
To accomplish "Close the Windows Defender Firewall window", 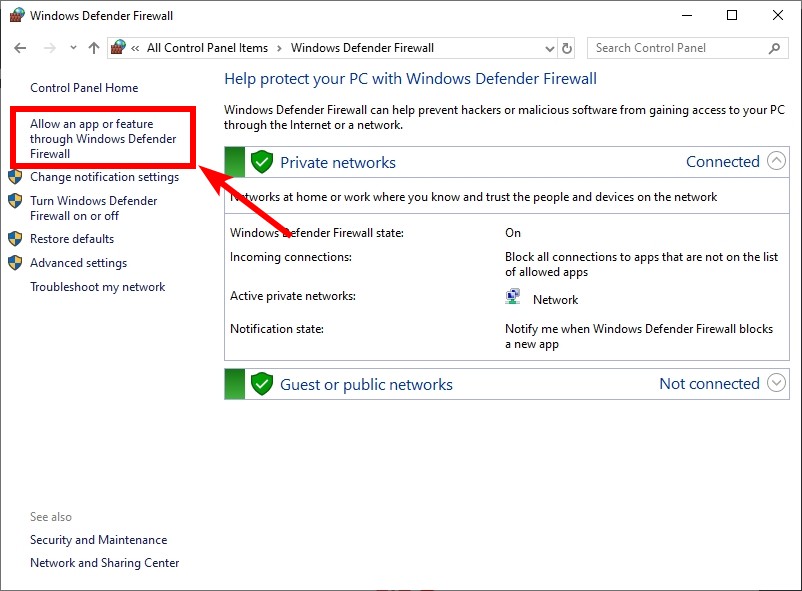I will coord(777,15).
